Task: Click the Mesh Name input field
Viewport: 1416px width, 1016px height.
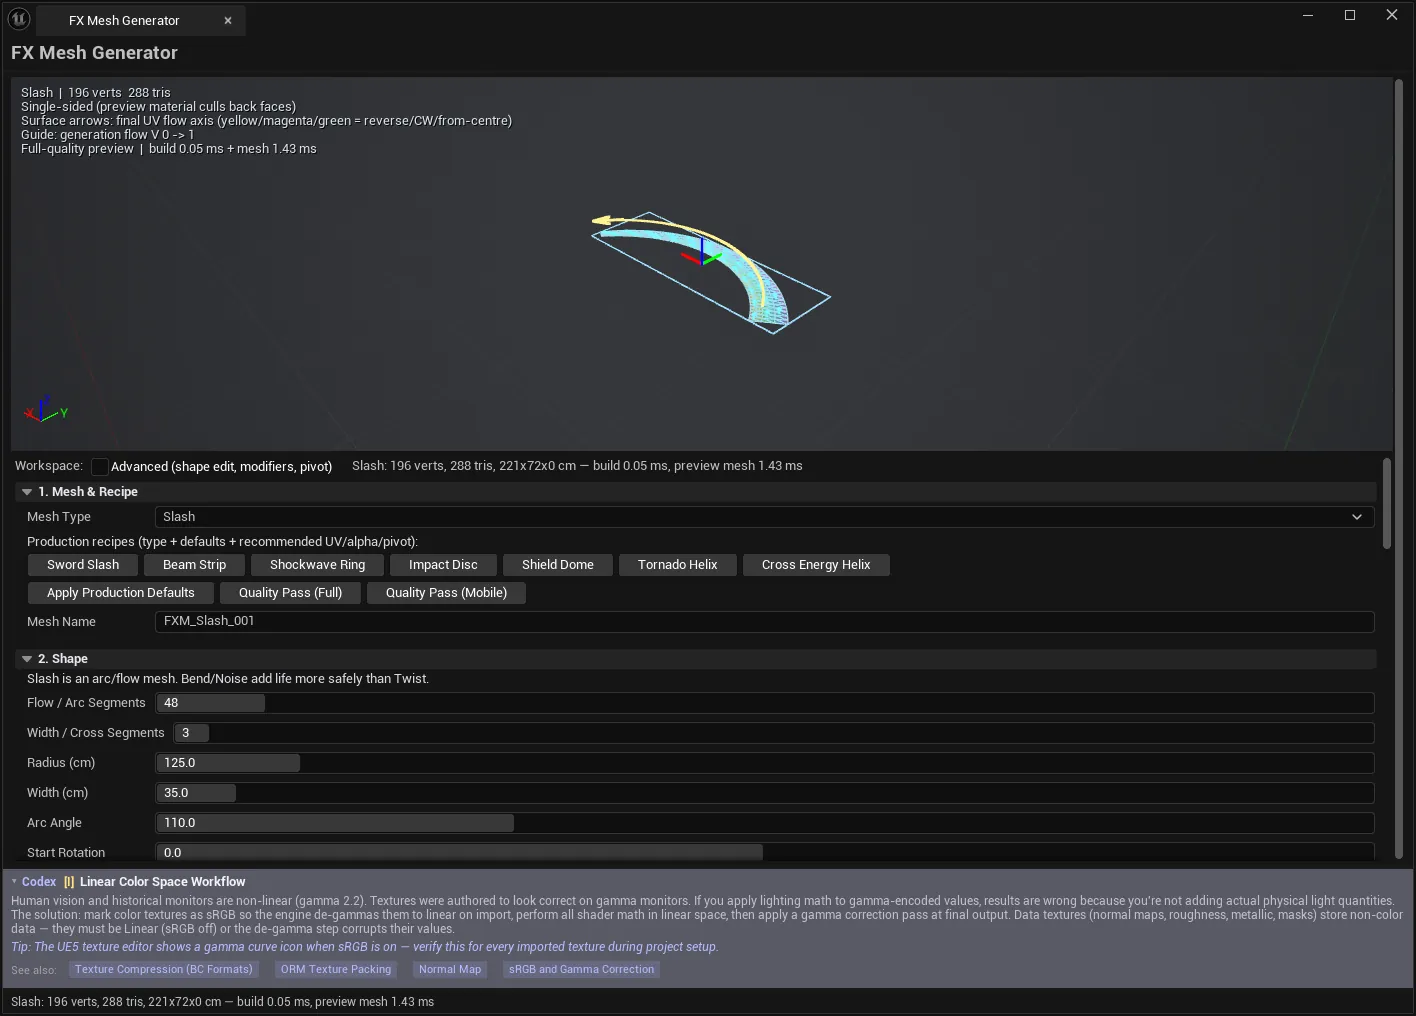Action: [x=765, y=621]
